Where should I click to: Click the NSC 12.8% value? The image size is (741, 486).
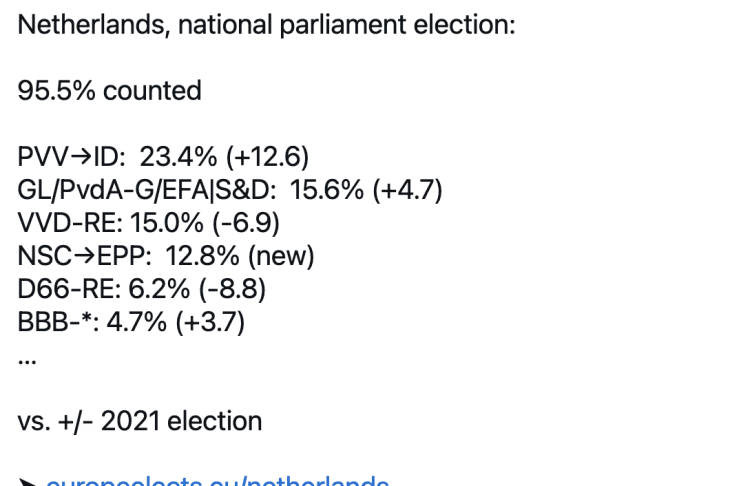pos(202,256)
